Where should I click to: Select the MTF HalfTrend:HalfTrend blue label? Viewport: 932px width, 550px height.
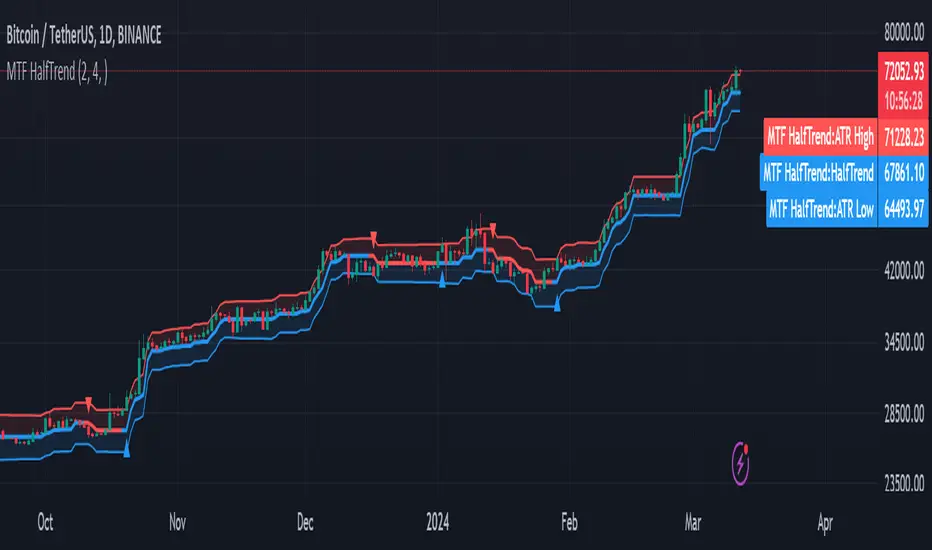818,173
